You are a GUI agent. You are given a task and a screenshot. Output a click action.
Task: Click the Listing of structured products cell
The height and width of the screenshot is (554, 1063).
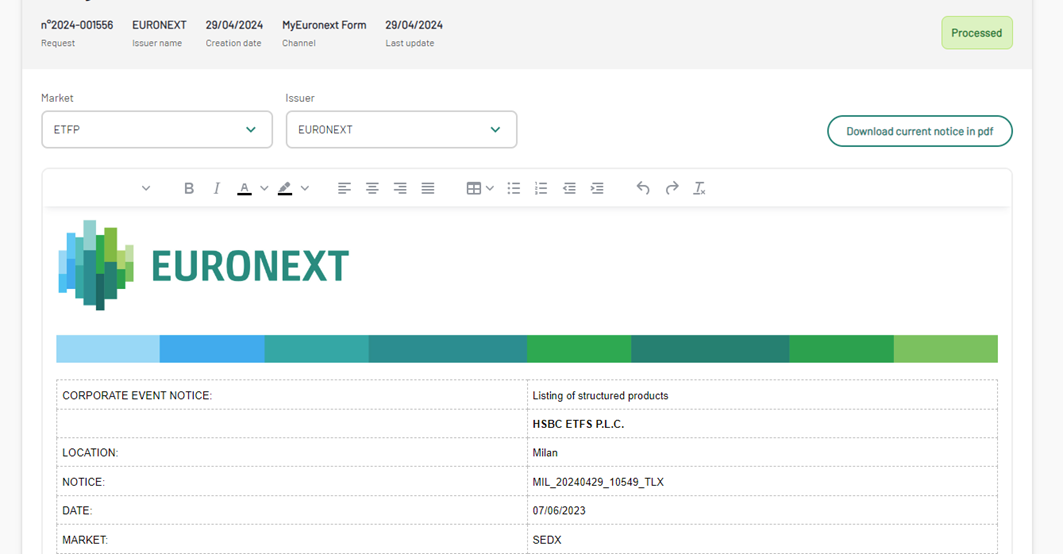click(x=762, y=395)
